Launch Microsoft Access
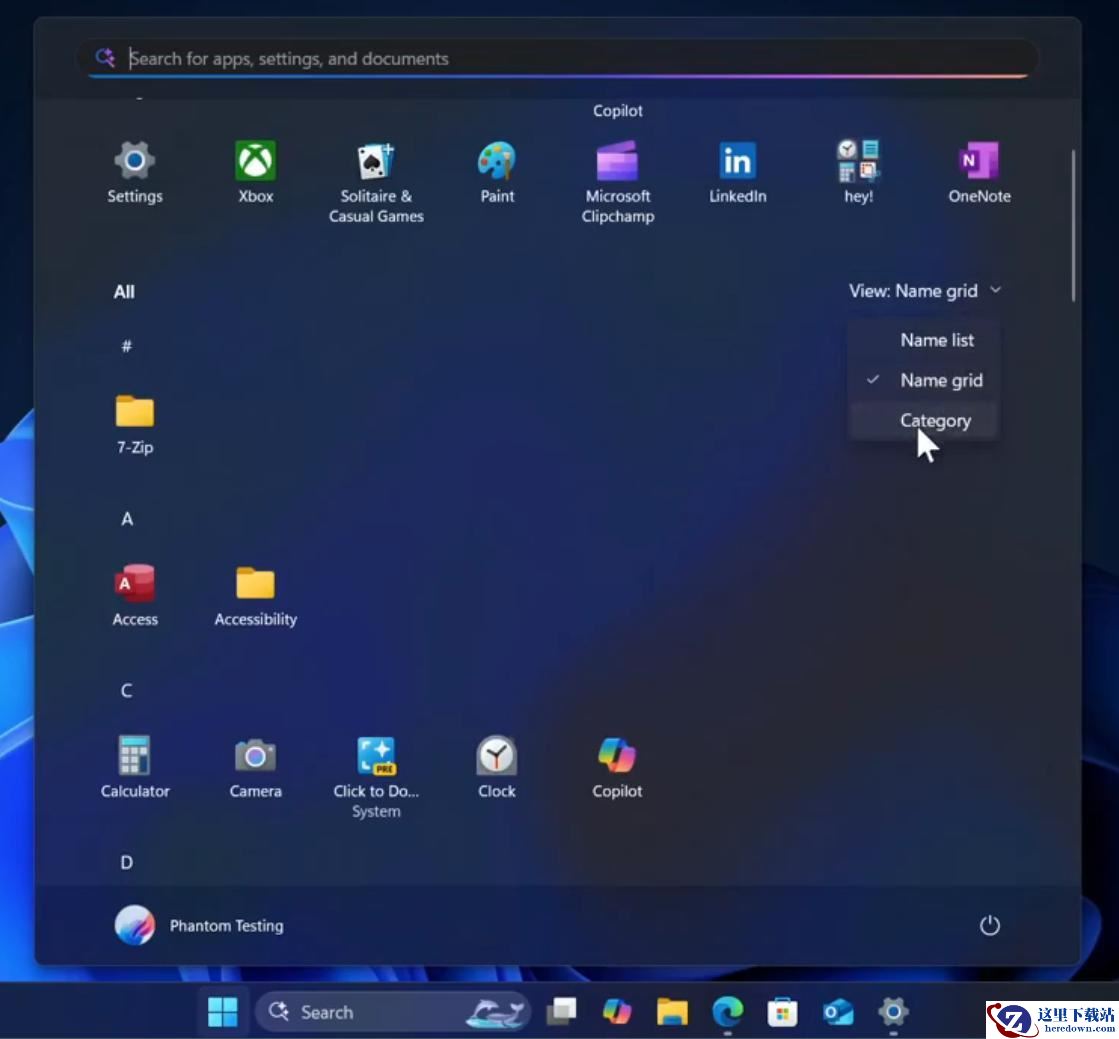This screenshot has width=1119, height=1039. (x=135, y=597)
